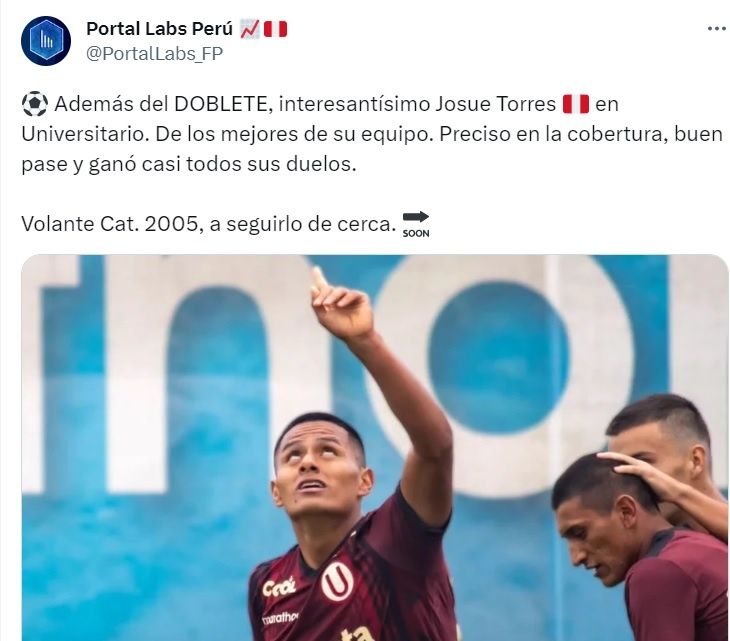Click the marathon sponsor logo on jersey
The height and width of the screenshot is (641, 730).
pyautogui.click(x=280, y=617)
